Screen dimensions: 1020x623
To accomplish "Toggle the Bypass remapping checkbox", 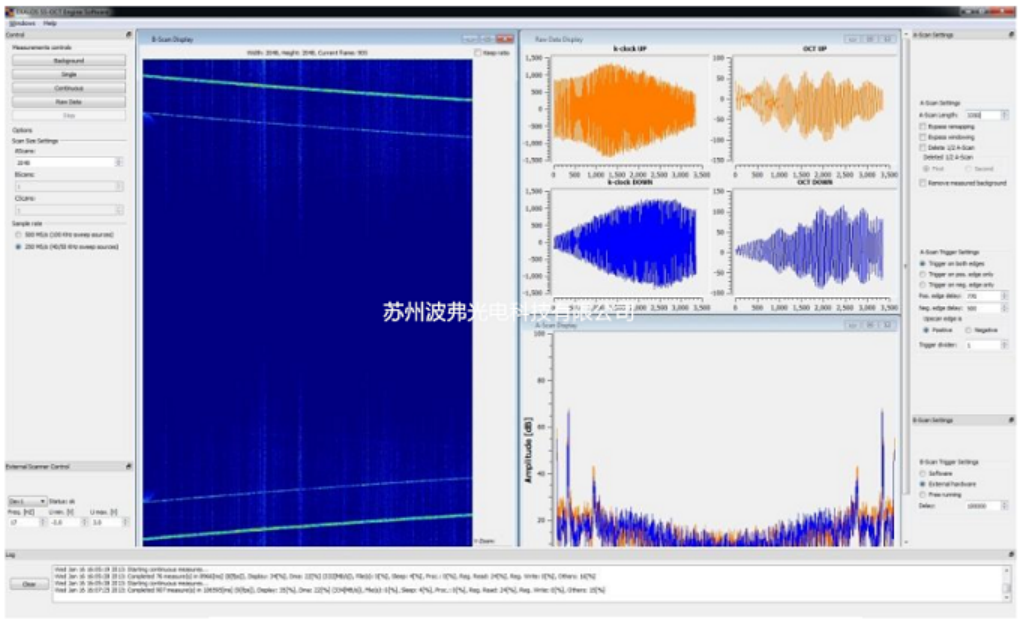I will [x=922, y=127].
